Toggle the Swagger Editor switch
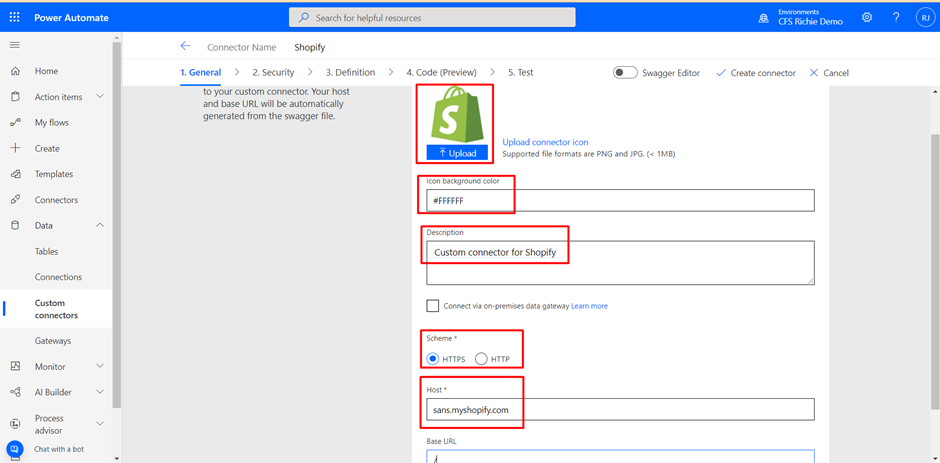The image size is (940, 463). click(625, 73)
